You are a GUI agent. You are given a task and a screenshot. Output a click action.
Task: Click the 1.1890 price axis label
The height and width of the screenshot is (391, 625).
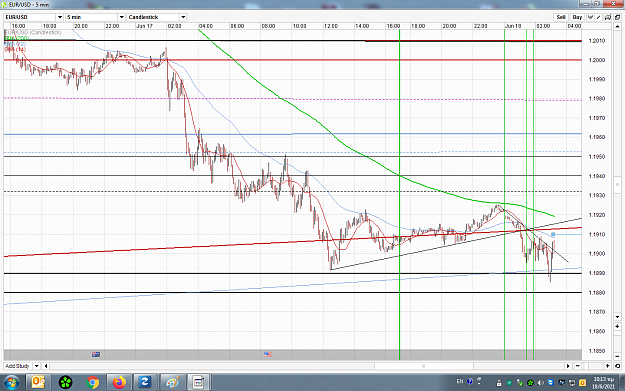(x=597, y=273)
